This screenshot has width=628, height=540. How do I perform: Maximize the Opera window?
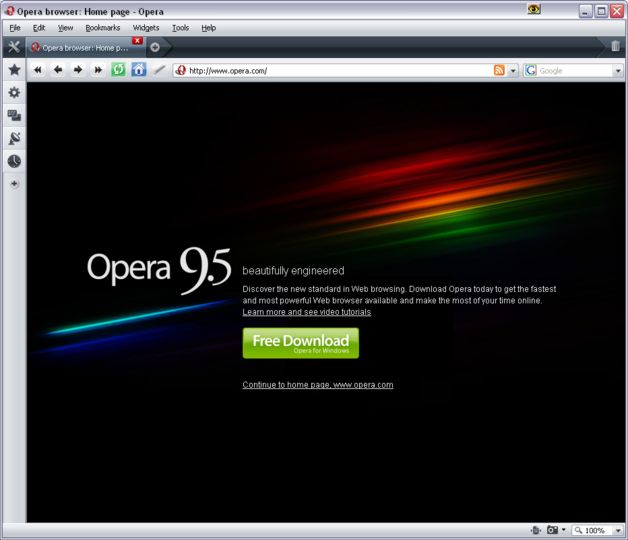pos(601,11)
